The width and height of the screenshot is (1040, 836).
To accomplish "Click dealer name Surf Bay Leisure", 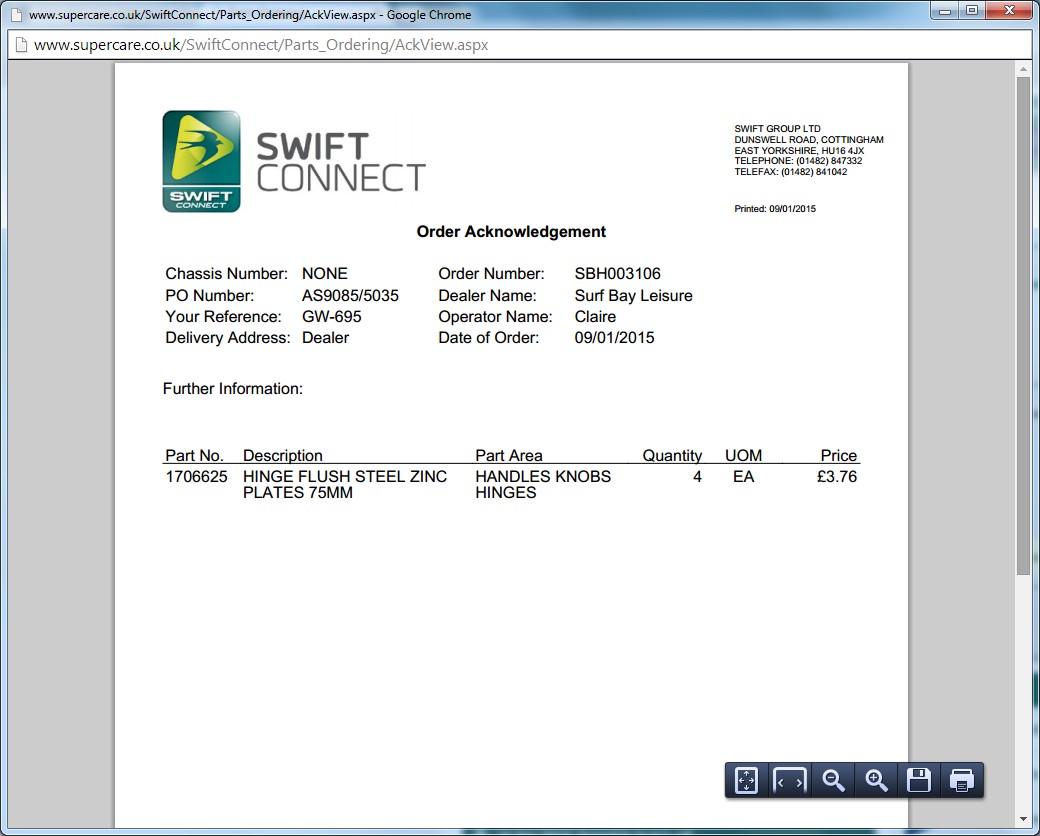I will pos(633,295).
